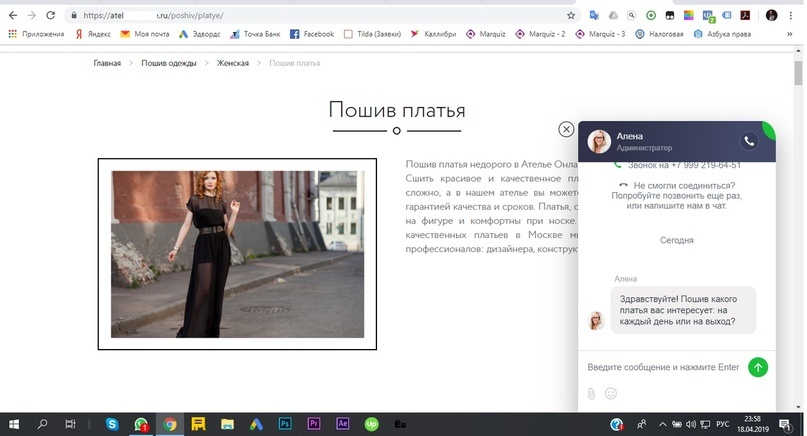Open the Marquiz - 3 bookmark

pyautogui.click(x=601, y=34)
